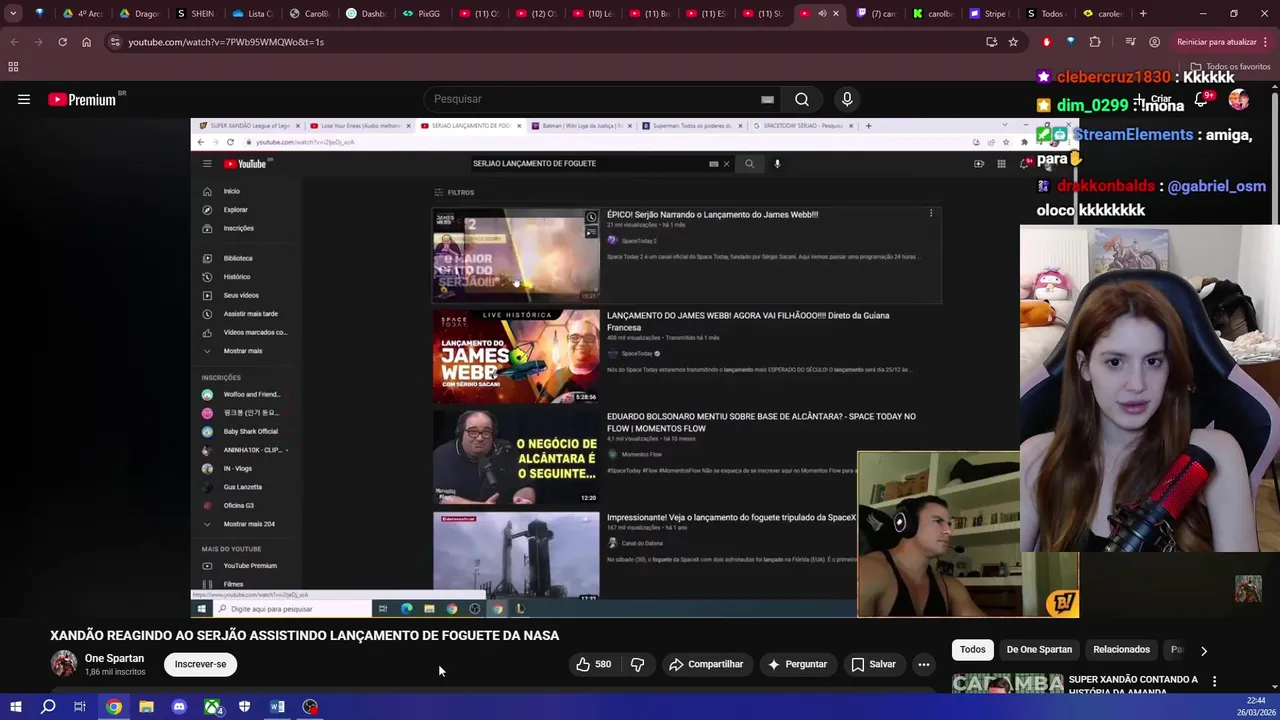Image resolution: width=1280 pixels, height=720 pixels.
Task: Go back to the previous page
Action: (x=14, y=42)
